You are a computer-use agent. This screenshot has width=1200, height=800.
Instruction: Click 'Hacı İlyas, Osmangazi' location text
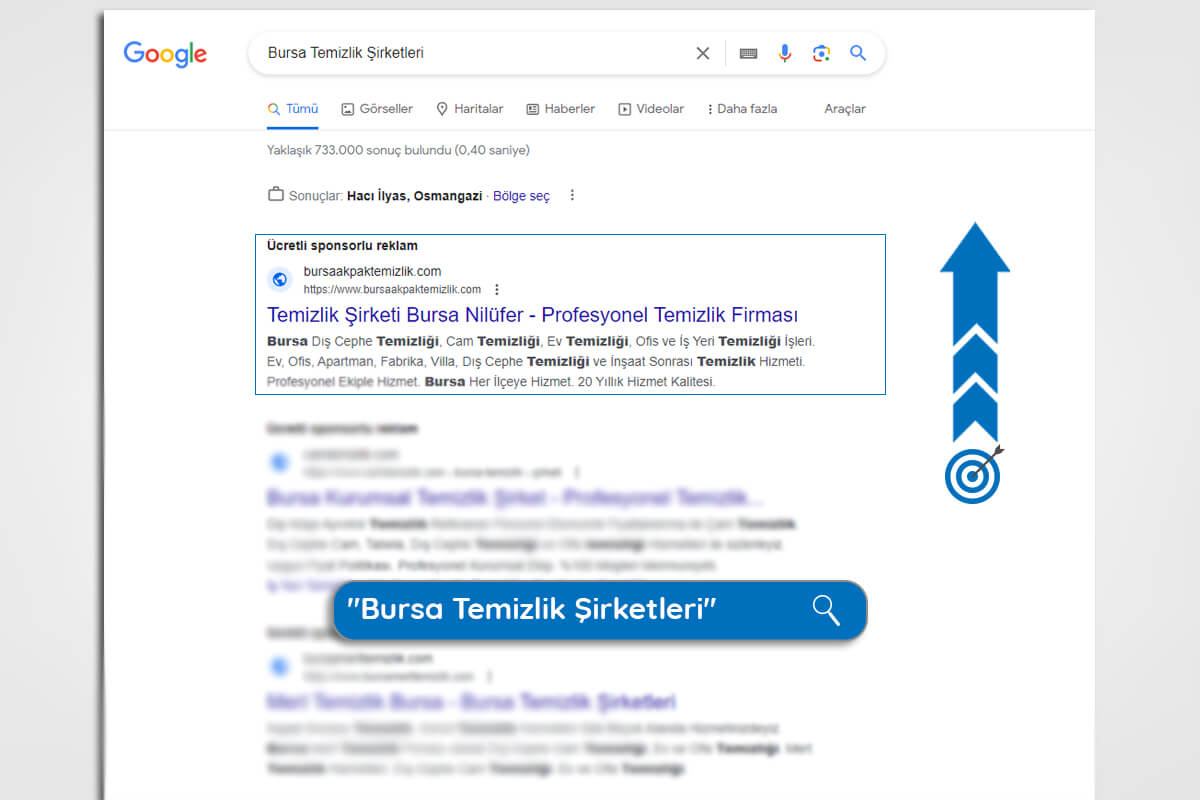tap(414, 196)
